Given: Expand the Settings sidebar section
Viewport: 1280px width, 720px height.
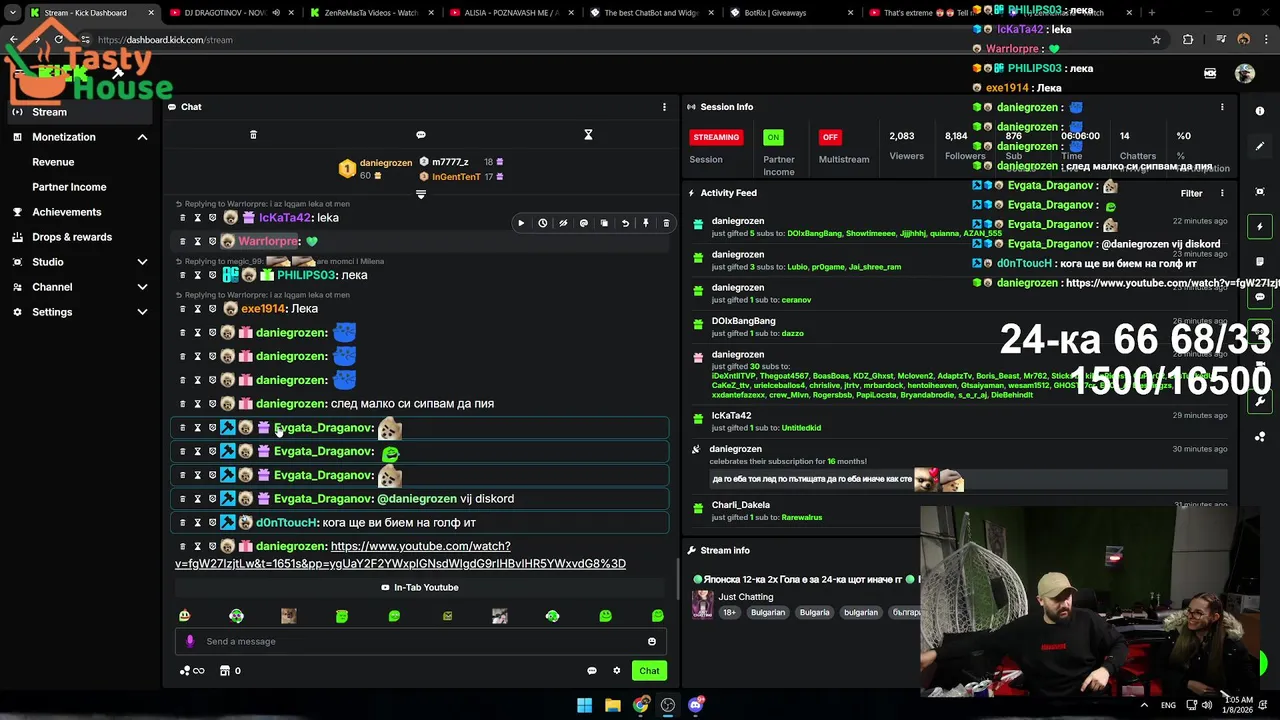Looking at the screenshot, I should click(142, 312).
